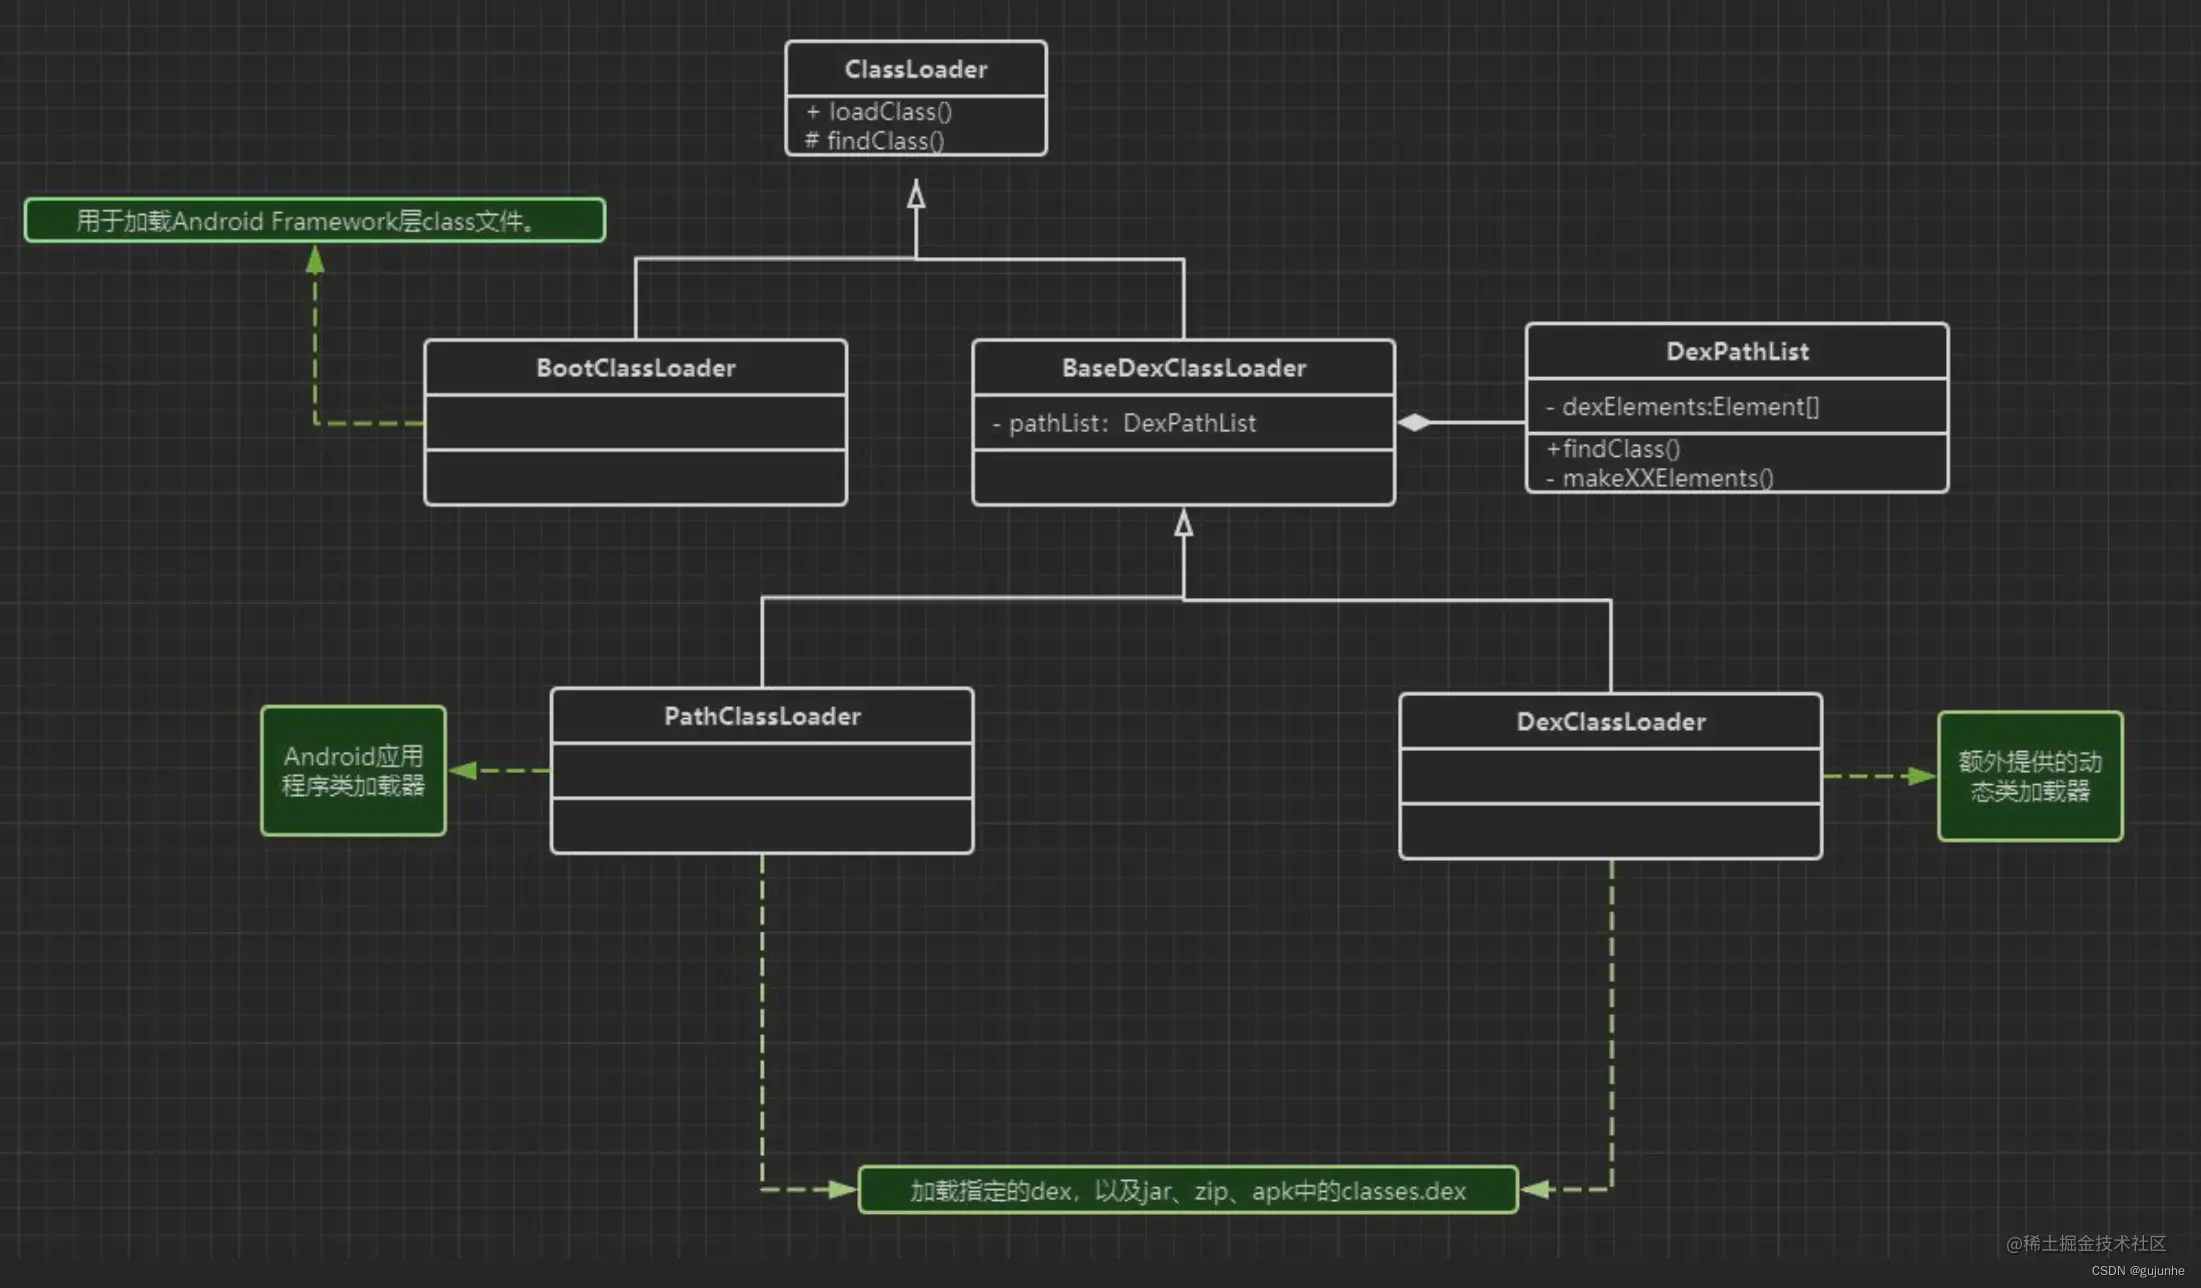
Task: Click the 'Android应用程序类加载器' note box
Action: coord(353,771)
